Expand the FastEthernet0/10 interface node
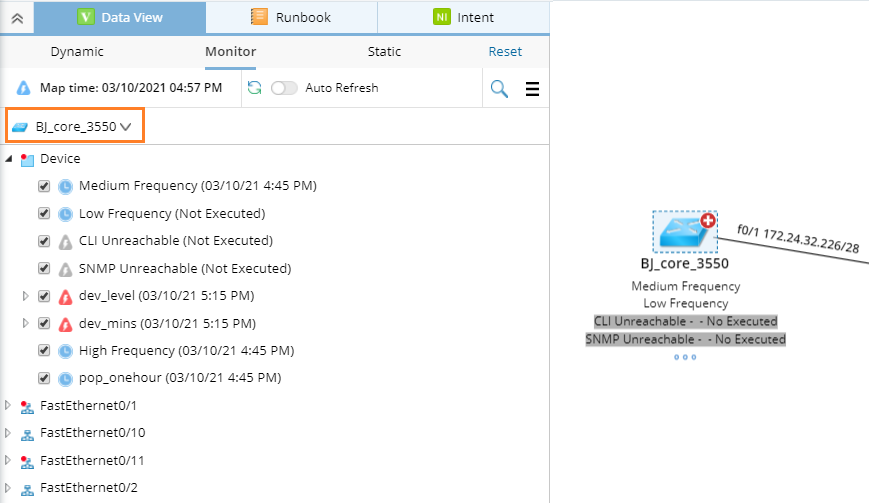Screen dimensions: 869x503 point(9,433)
